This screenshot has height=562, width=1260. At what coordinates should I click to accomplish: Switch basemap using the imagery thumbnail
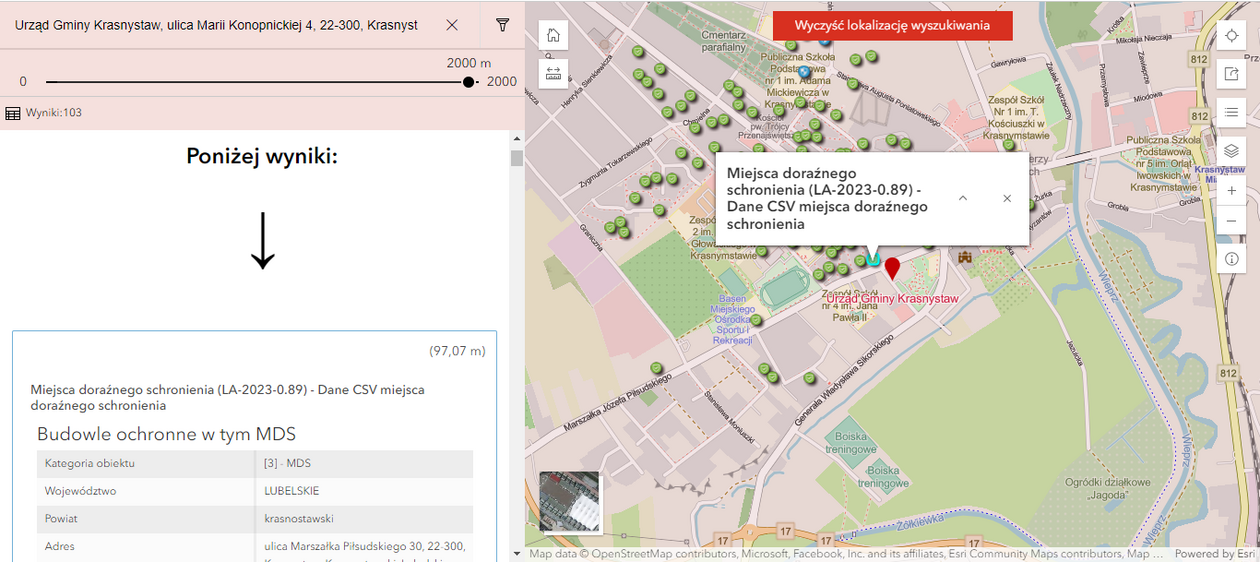[x=569, y=501]
